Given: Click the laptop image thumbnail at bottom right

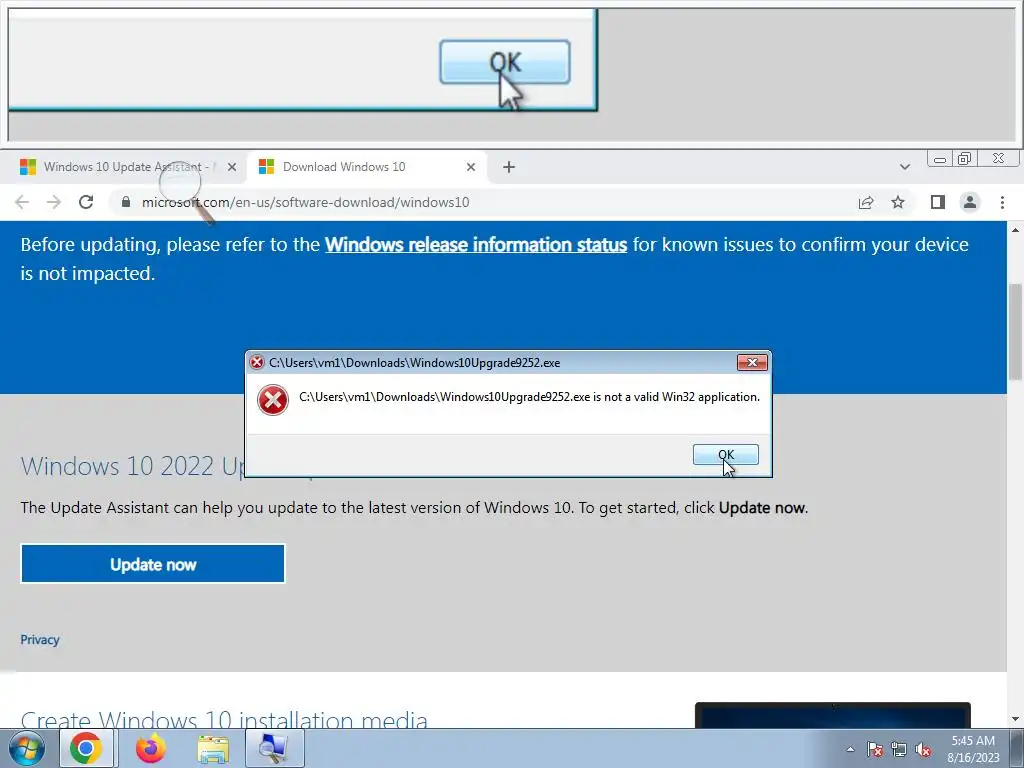Looking at the screenshot, I should [x=833, y=716].
